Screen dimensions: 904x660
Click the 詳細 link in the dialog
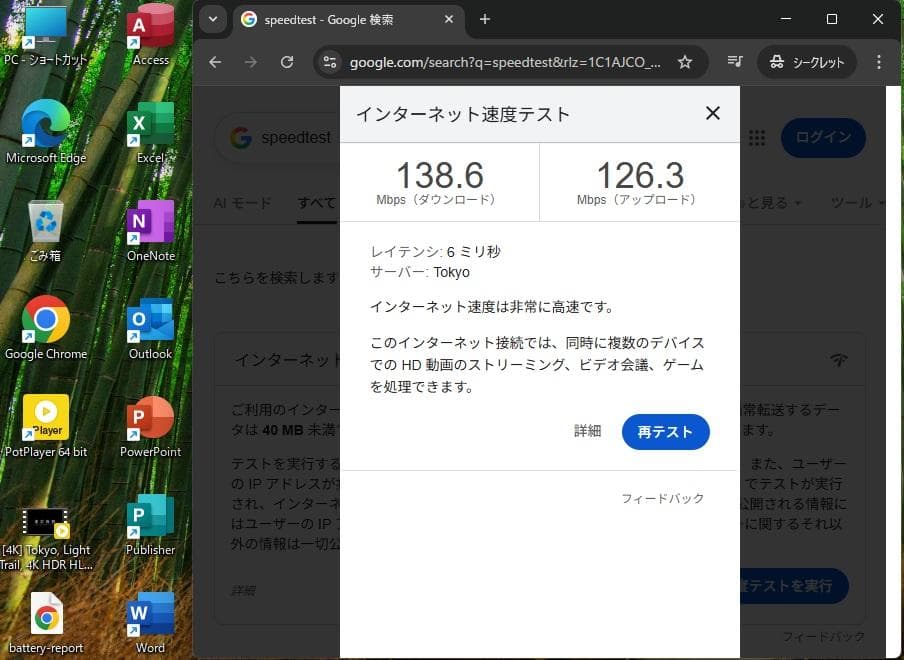[x=587, y=431]
